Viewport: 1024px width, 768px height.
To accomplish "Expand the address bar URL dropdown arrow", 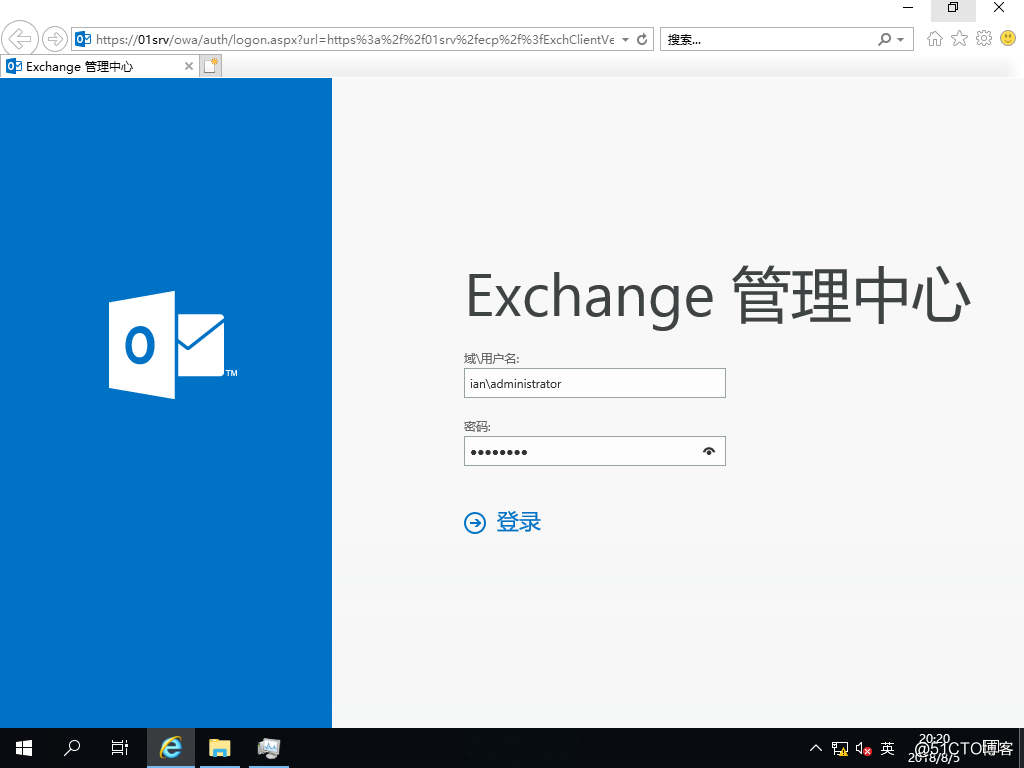I will point(625,40).
